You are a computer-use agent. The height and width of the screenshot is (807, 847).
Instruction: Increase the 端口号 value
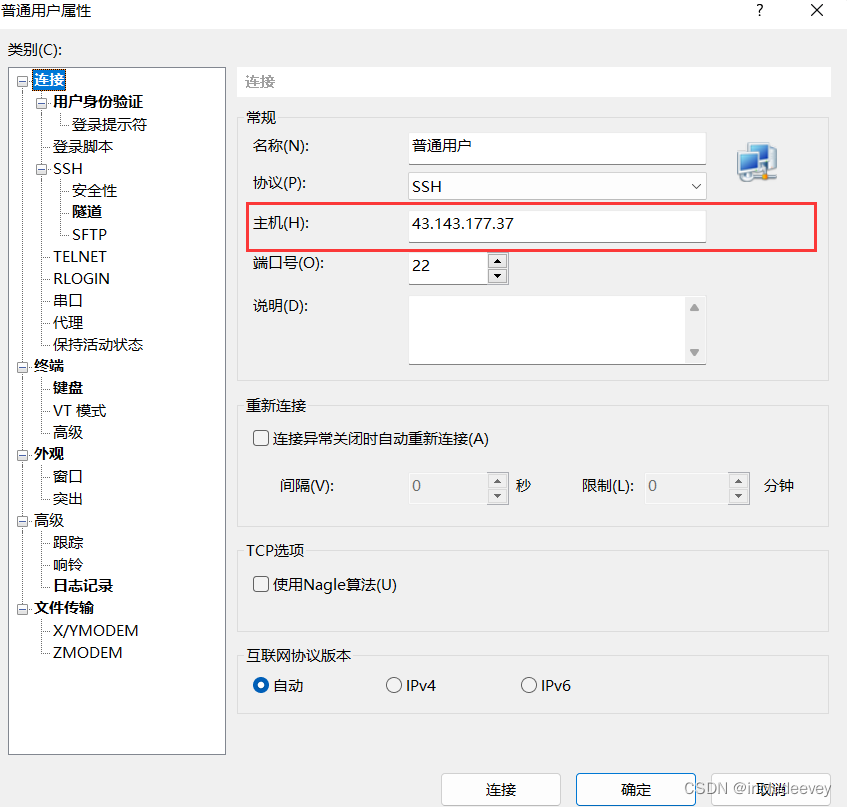point(498,261)
